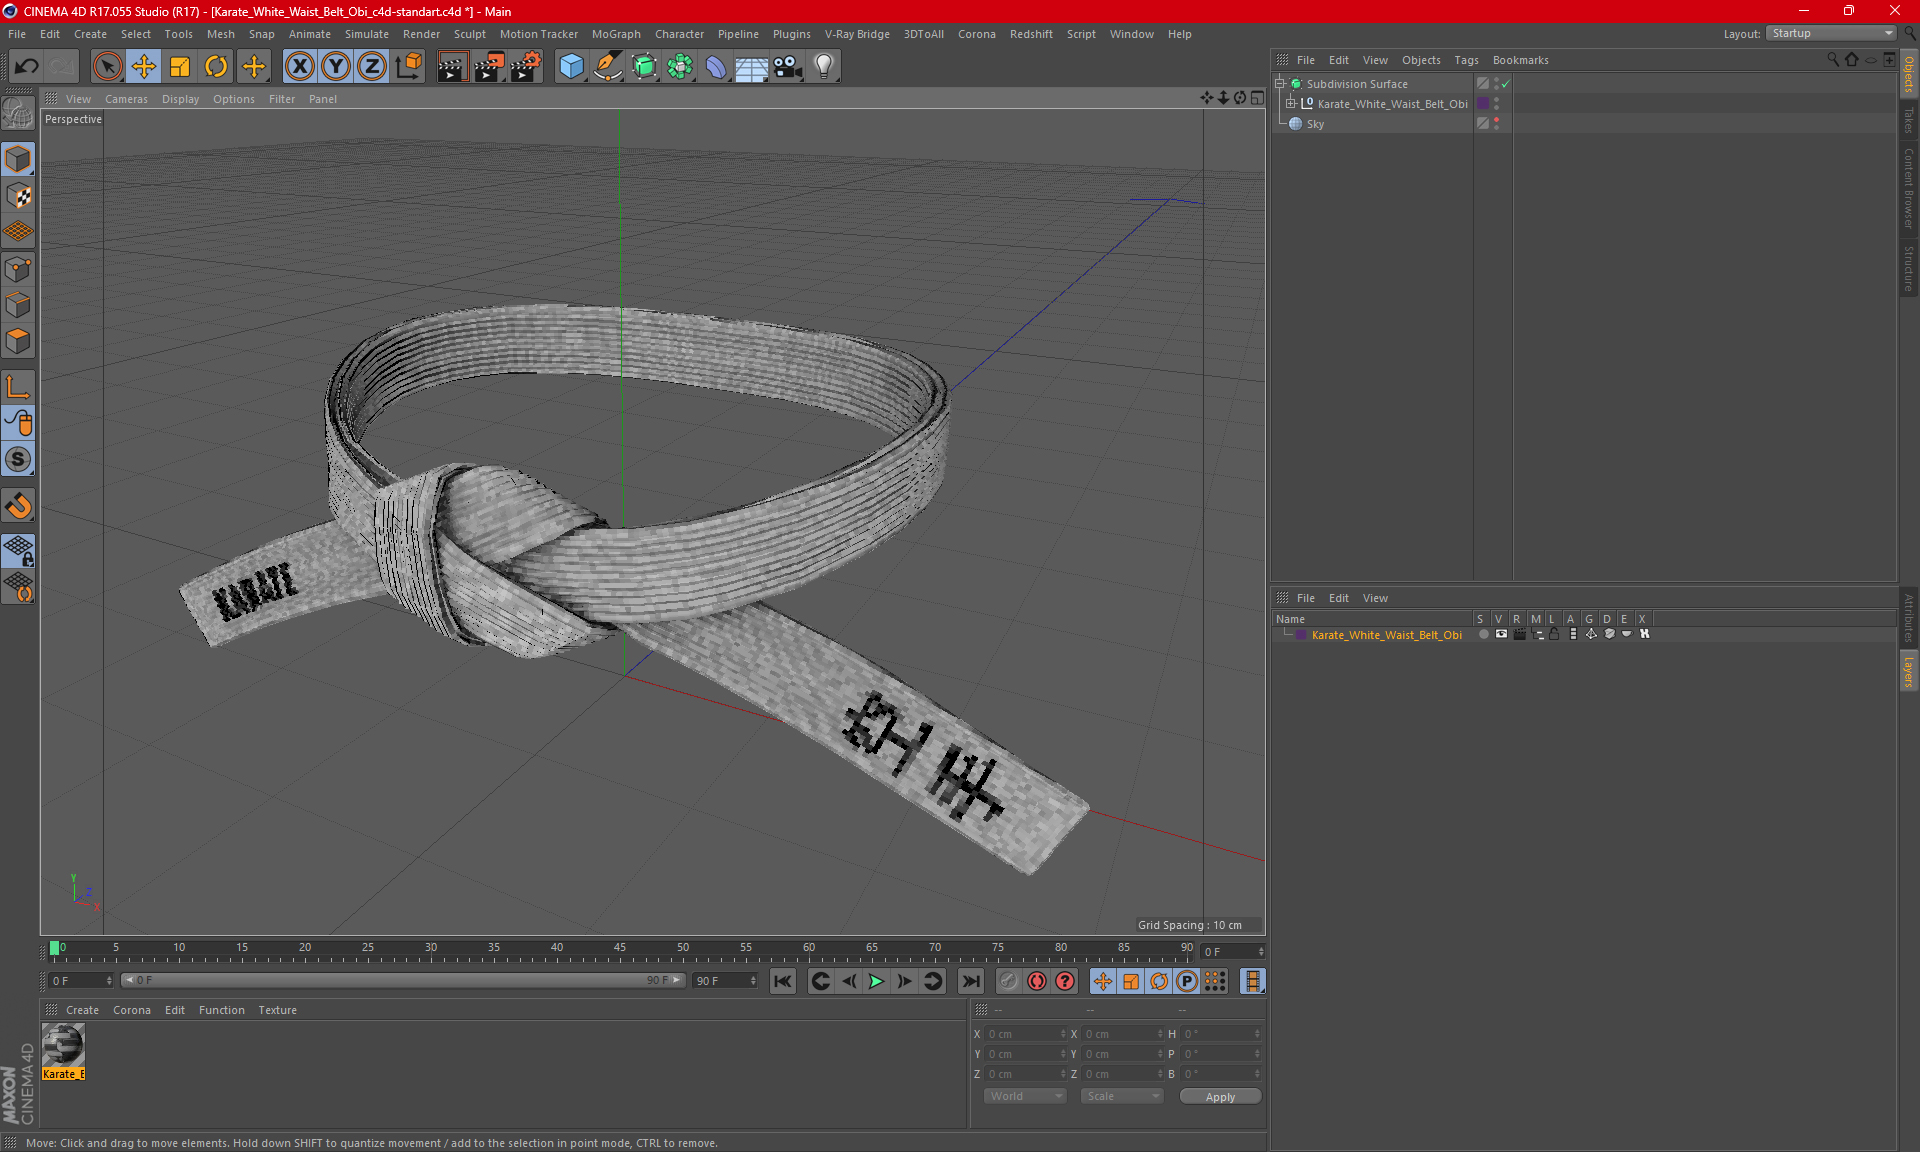
Task: Switch to Polygons mode
Action: click(x=18, y=341)
